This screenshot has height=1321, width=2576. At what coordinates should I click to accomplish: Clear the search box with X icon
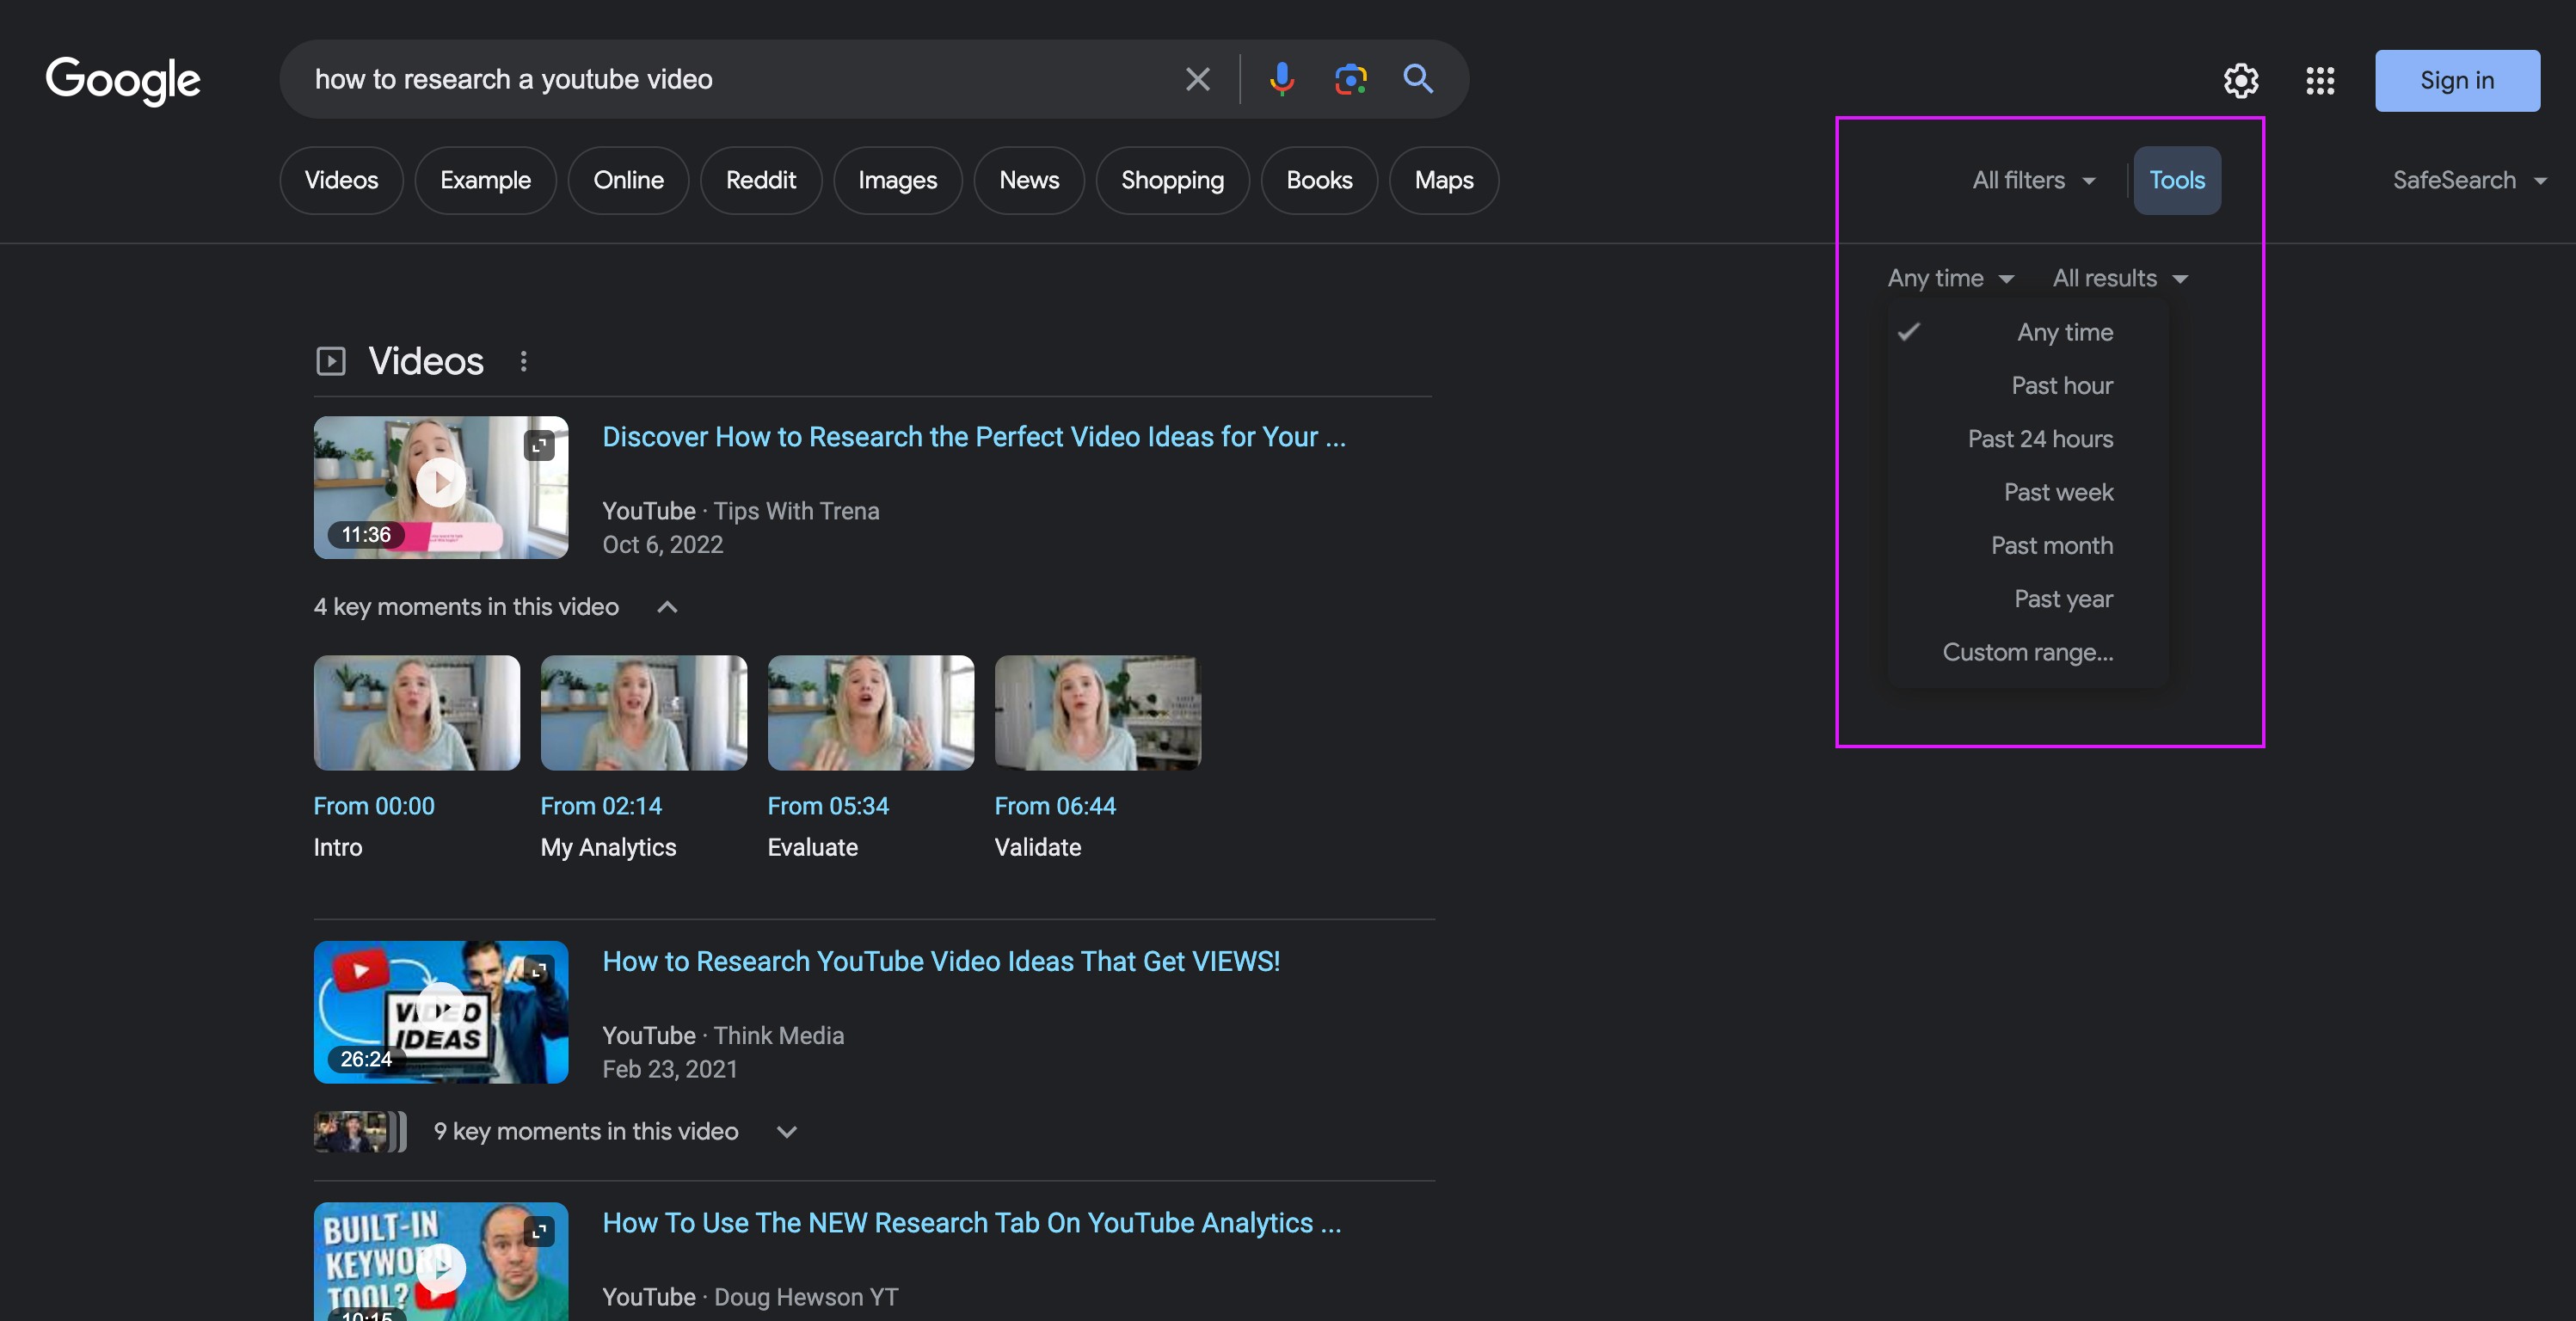(x=1197, y=79)
